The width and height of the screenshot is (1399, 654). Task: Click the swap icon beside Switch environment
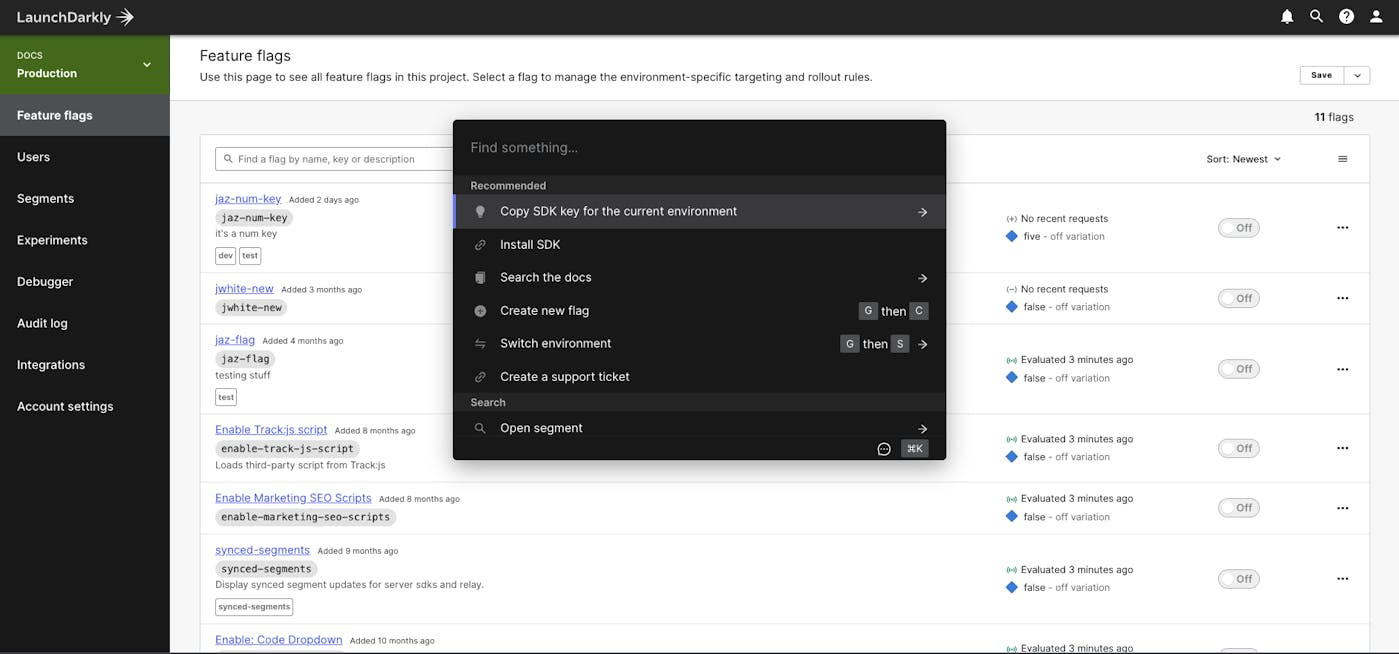click(480, 344)
